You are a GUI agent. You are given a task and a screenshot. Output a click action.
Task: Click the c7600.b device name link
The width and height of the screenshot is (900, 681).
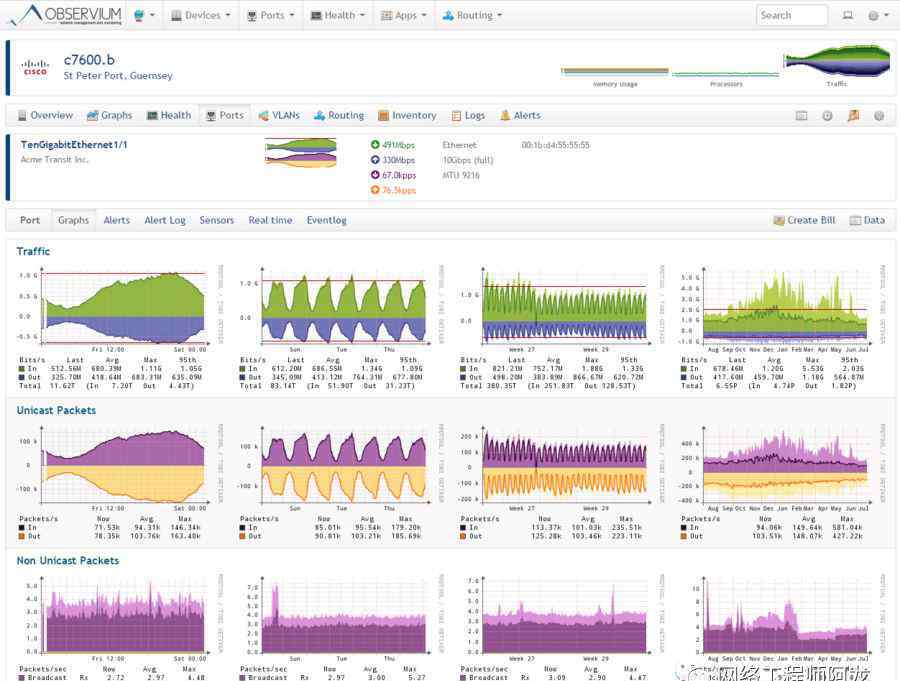[x=89, y=60]
